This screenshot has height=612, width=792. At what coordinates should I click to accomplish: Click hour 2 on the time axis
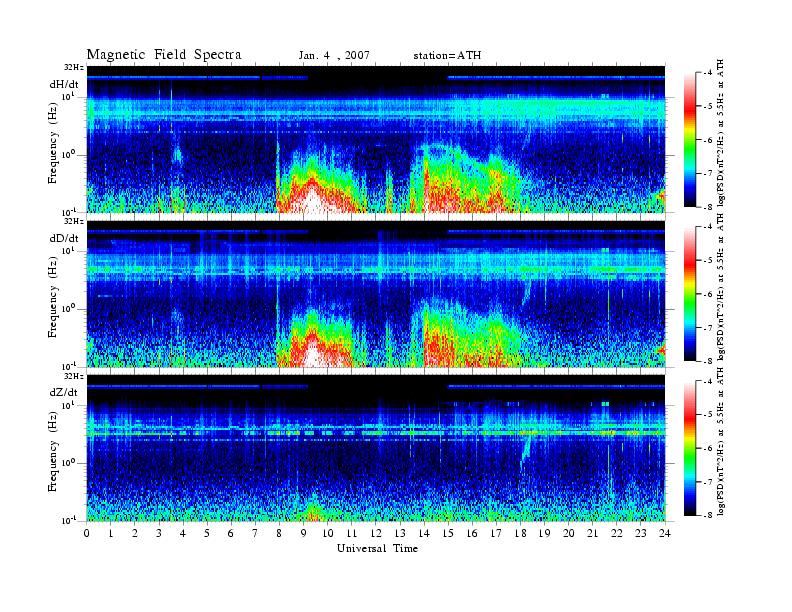[x=135, y=534]
